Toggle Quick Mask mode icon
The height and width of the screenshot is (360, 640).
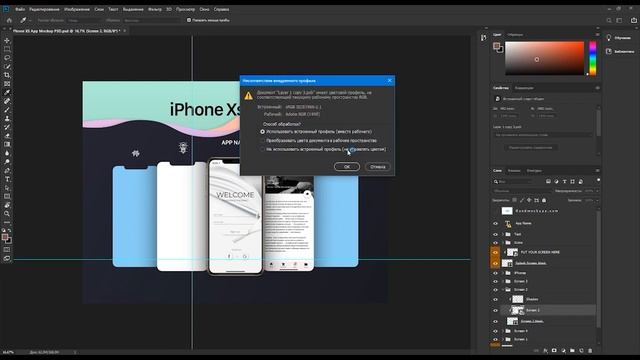(x=7, y=249)
